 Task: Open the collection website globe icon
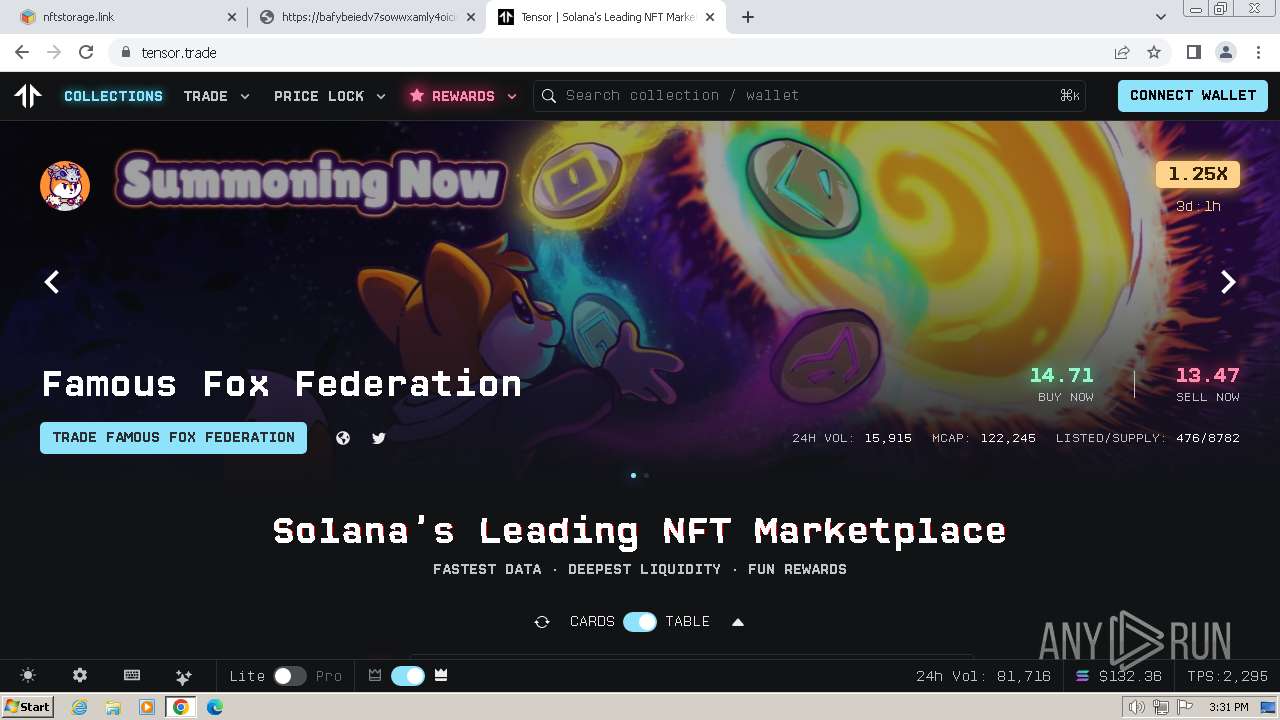343,438
